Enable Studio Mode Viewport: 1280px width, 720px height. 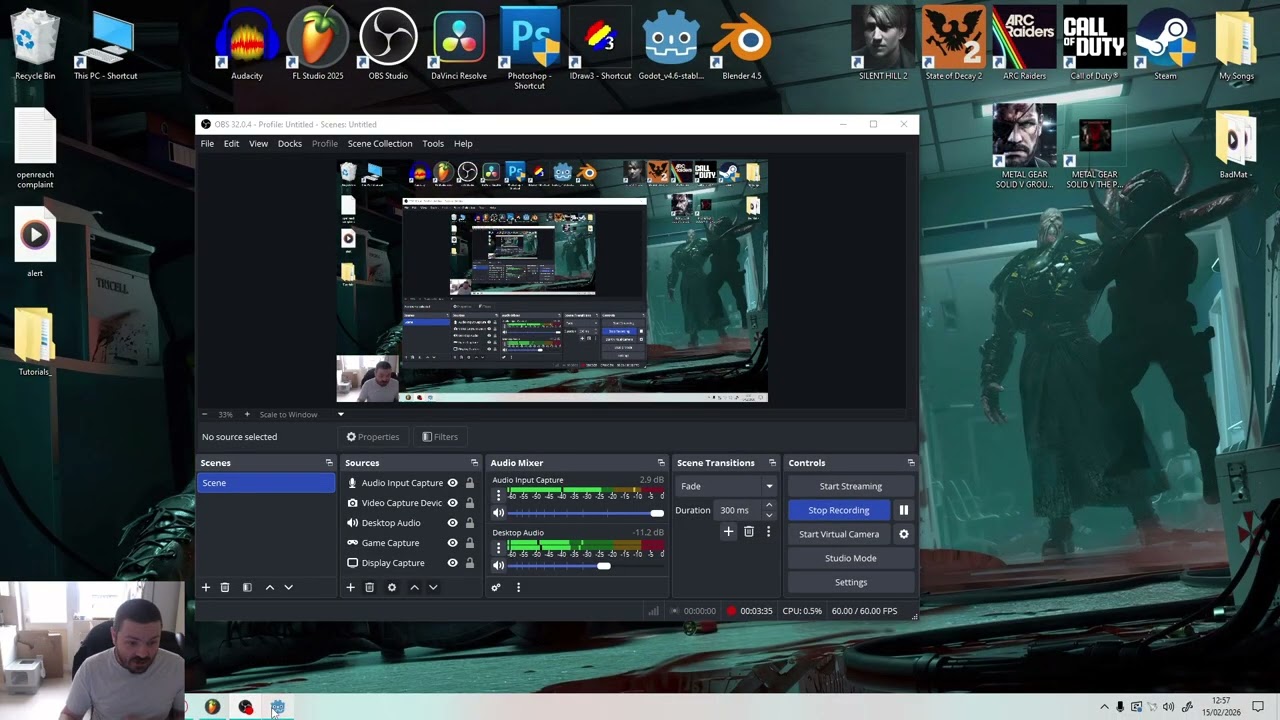tap(851, 558)
